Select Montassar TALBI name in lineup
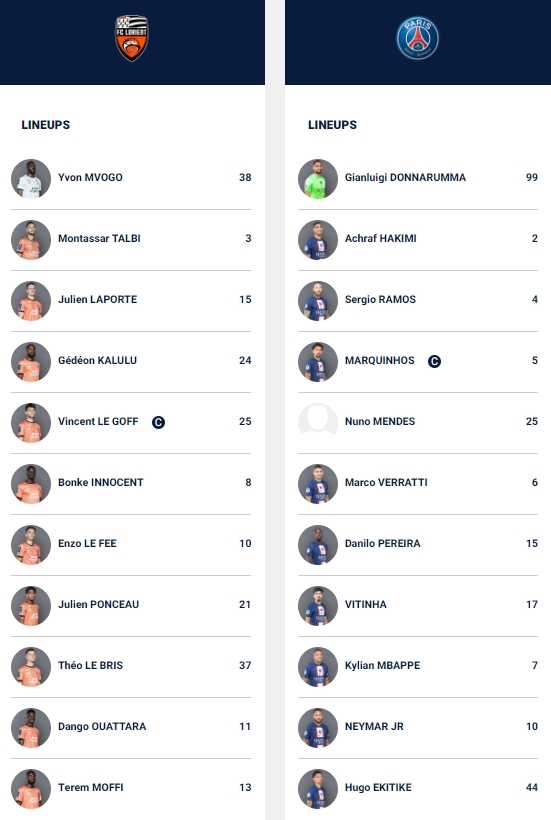Image resolution: width=551 pixels, height=820 pixels. tap(99, 238)
